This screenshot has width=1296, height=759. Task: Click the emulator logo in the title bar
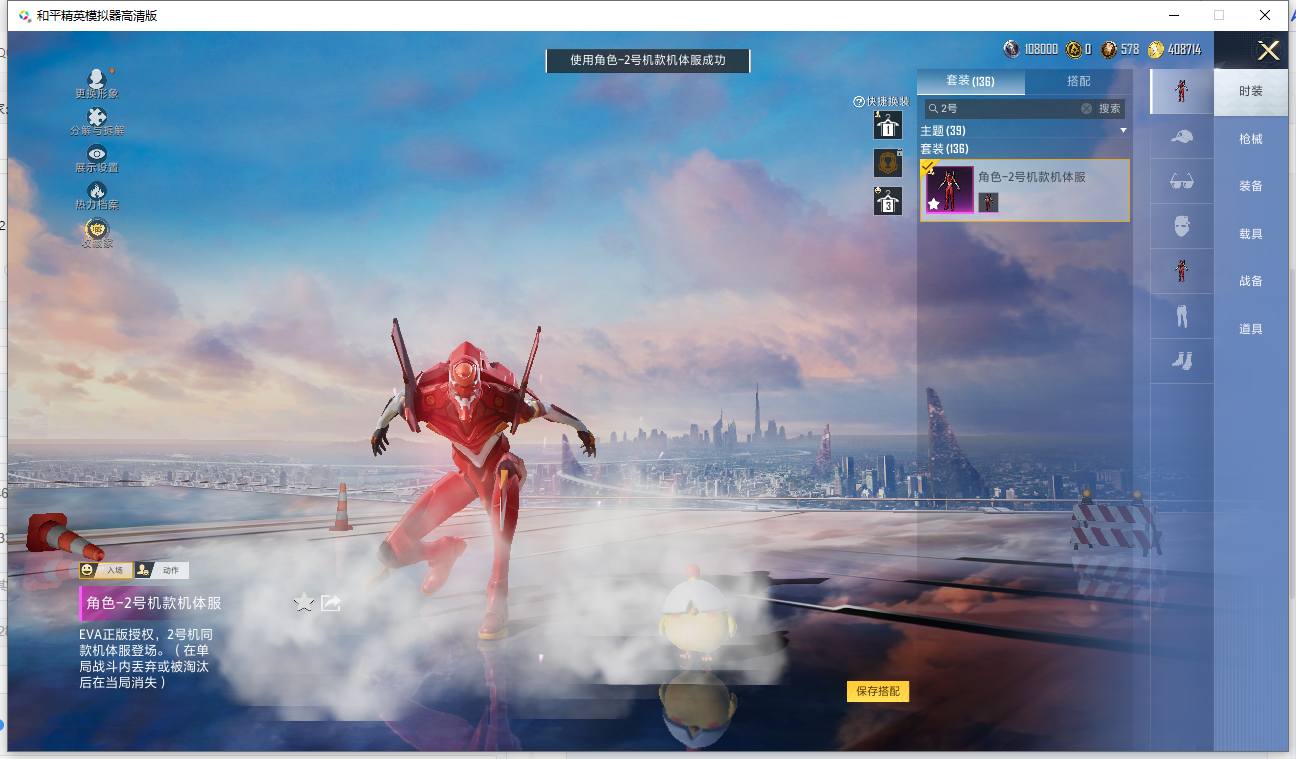click(24, 15)
